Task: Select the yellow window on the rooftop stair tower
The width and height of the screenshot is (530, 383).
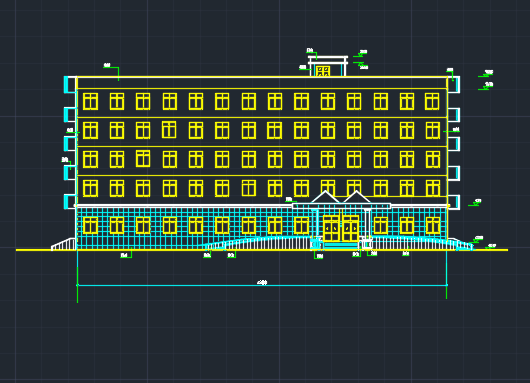Action: coord(322,71)
